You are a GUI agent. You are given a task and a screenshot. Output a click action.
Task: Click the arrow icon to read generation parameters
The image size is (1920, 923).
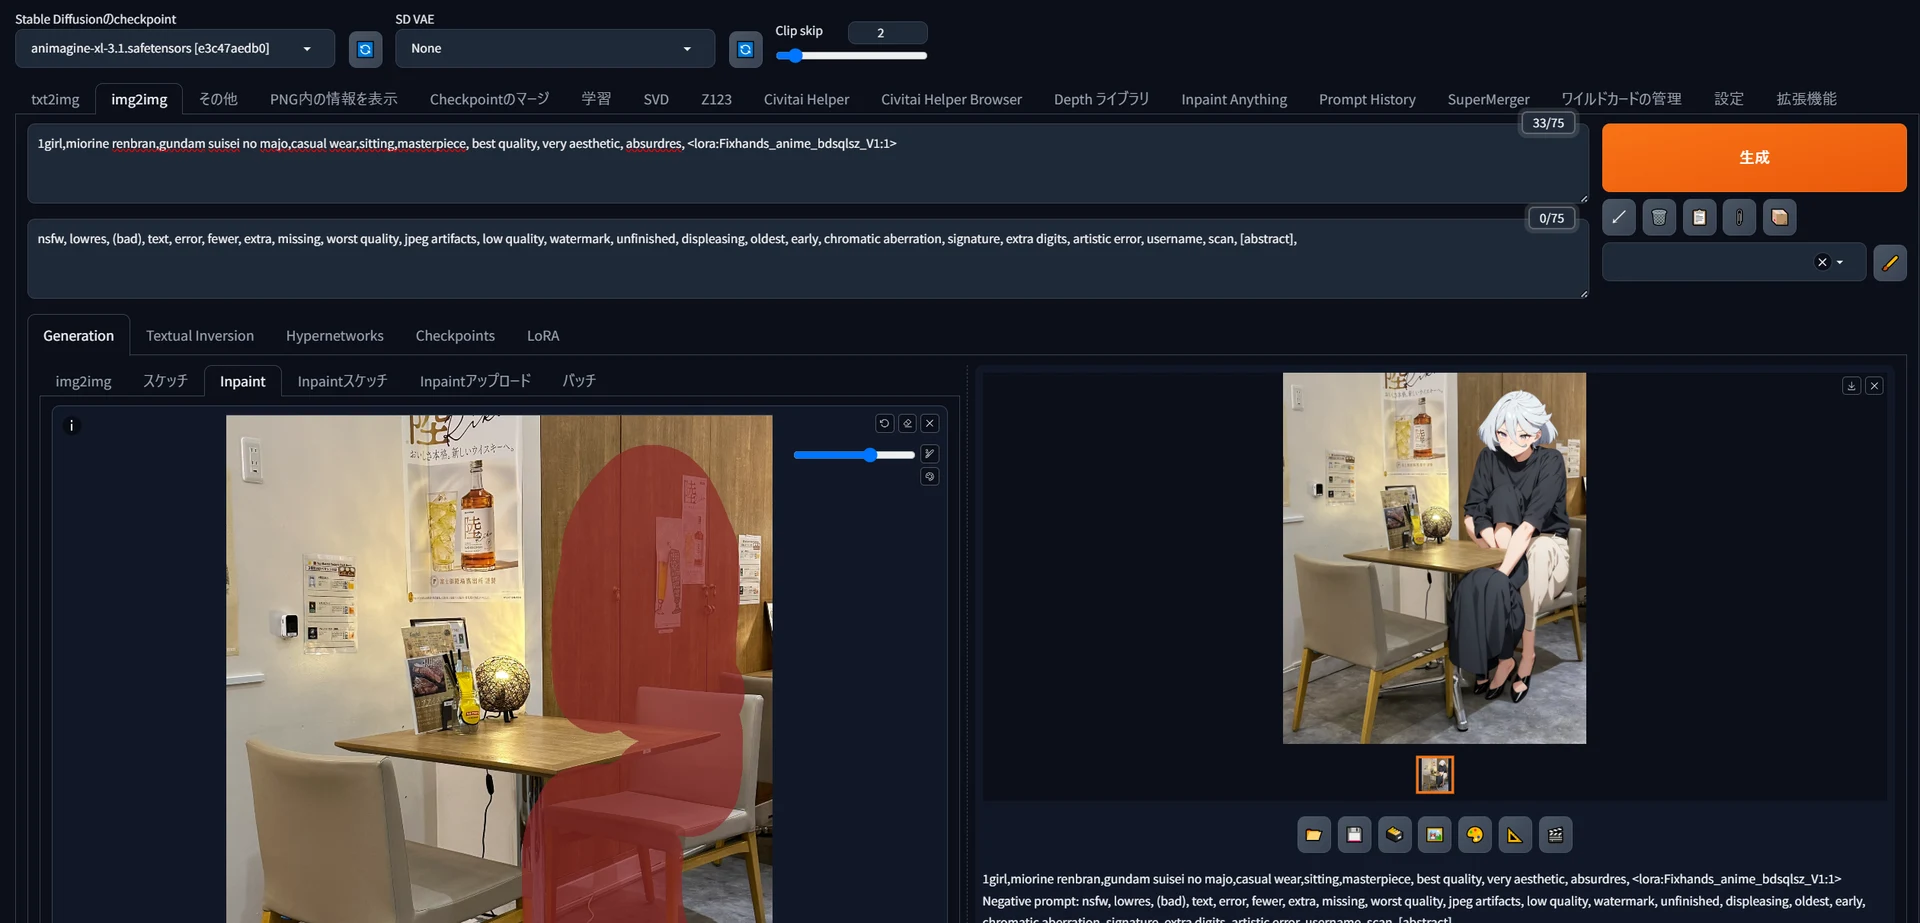coord(1618,217)
